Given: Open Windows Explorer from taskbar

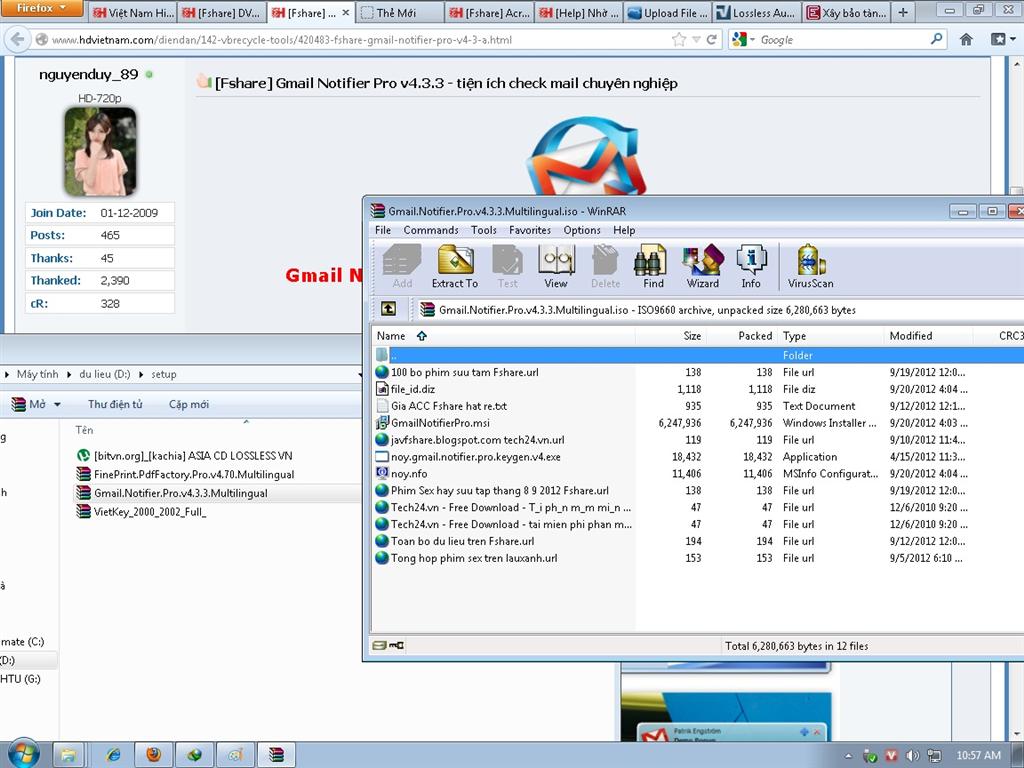Looking at the screenshot, I should [x=69, y=756].
